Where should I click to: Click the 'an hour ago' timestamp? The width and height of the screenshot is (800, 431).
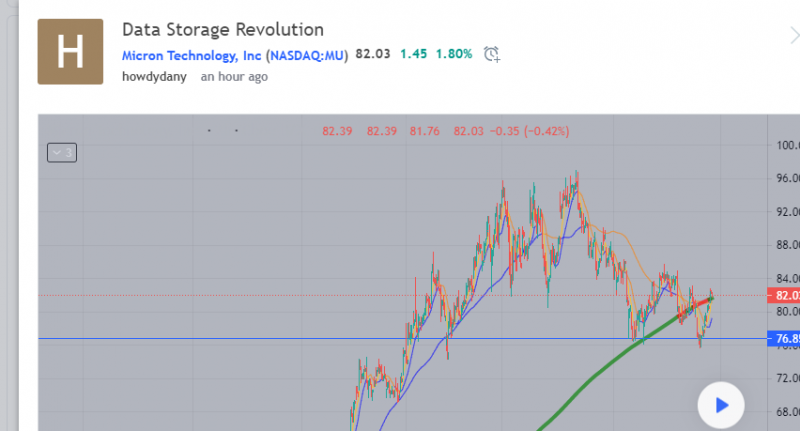click(x=234, y=76)
